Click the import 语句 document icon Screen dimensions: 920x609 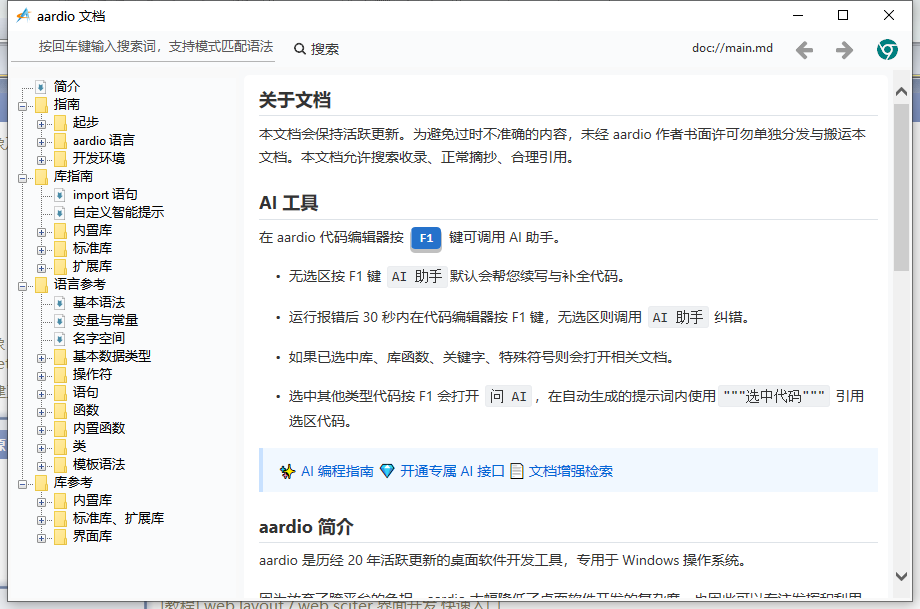pyautogui.click(x=59, y=195)
